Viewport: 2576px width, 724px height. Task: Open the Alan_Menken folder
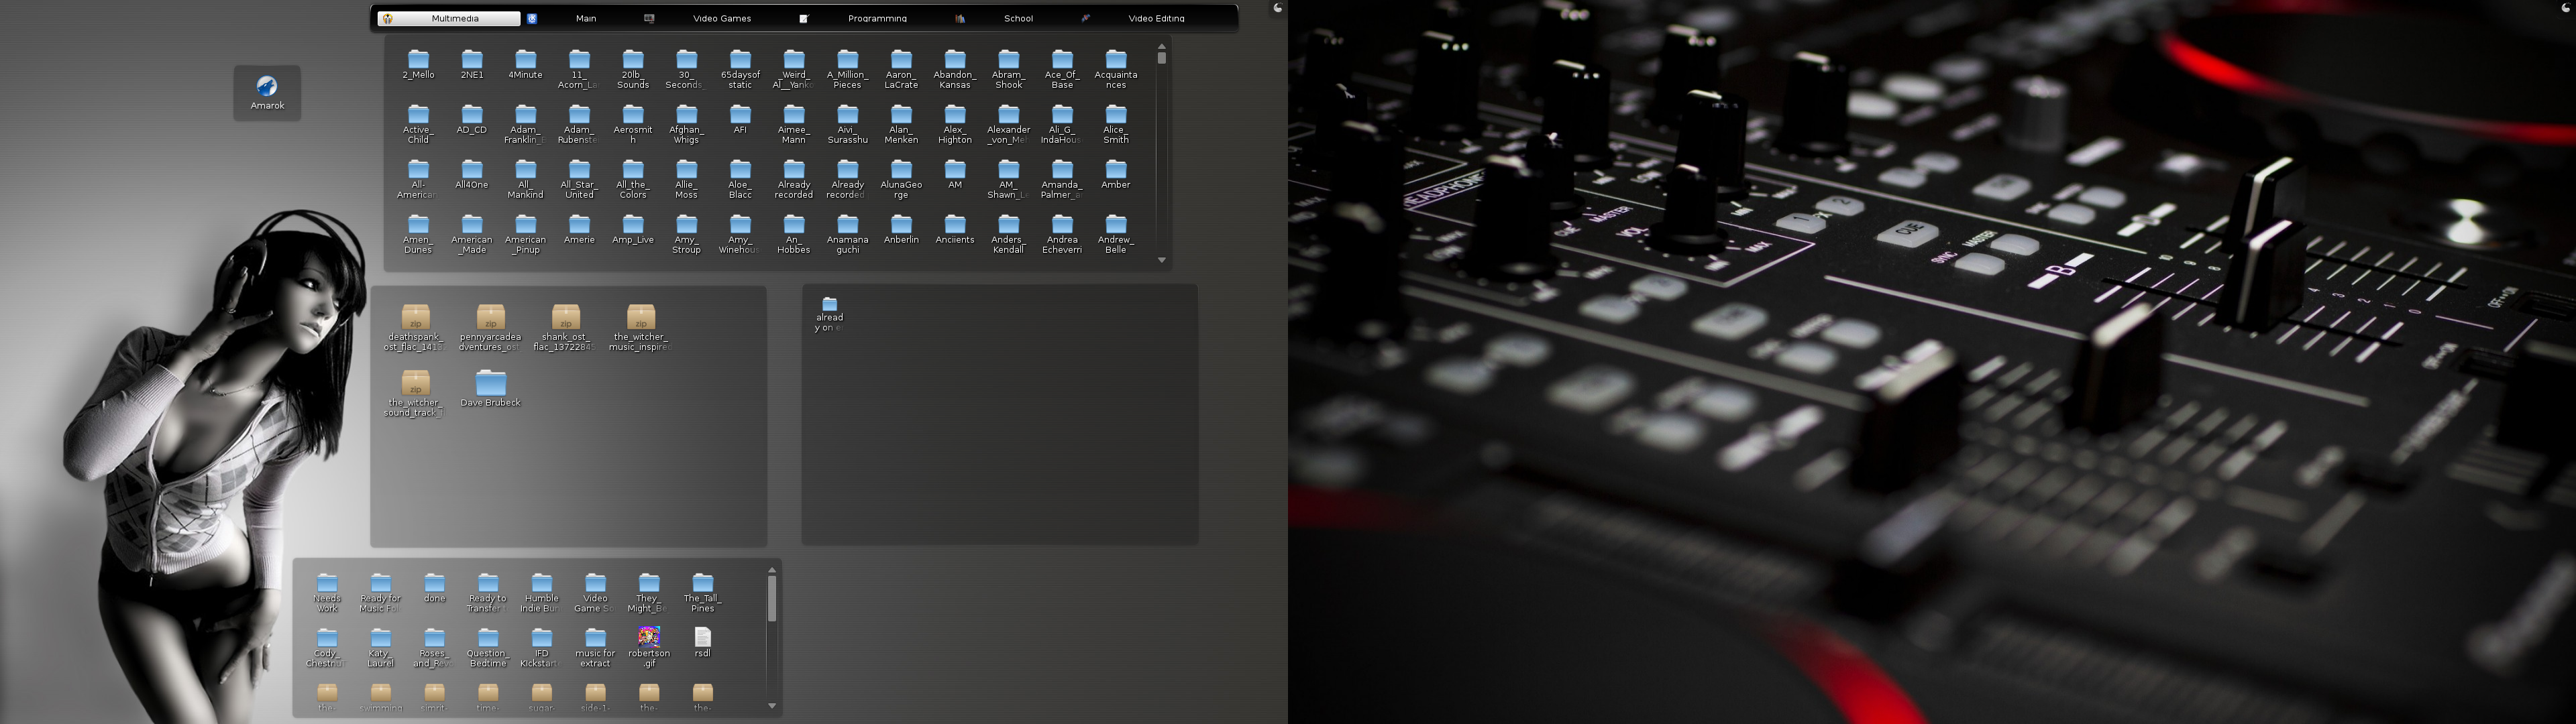[x=901, y=123]
